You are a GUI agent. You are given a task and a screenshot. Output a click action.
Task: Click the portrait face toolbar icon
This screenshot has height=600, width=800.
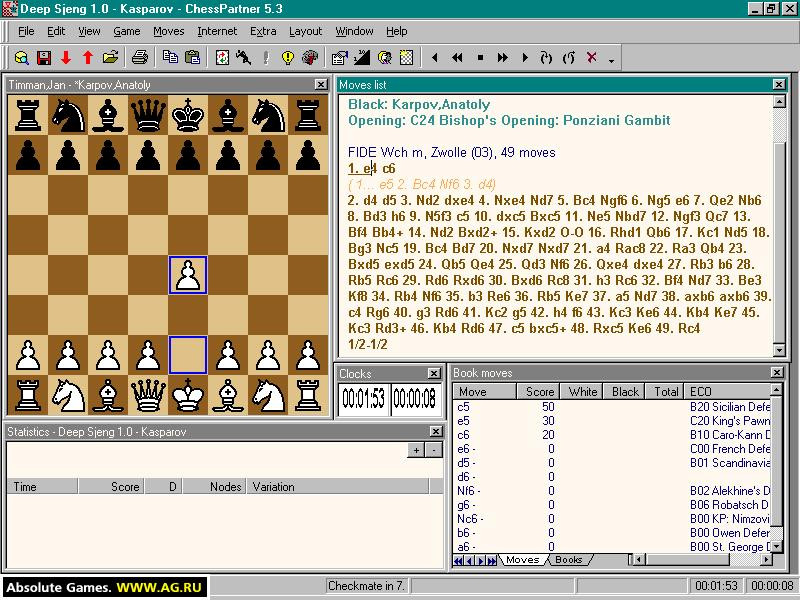384,57
